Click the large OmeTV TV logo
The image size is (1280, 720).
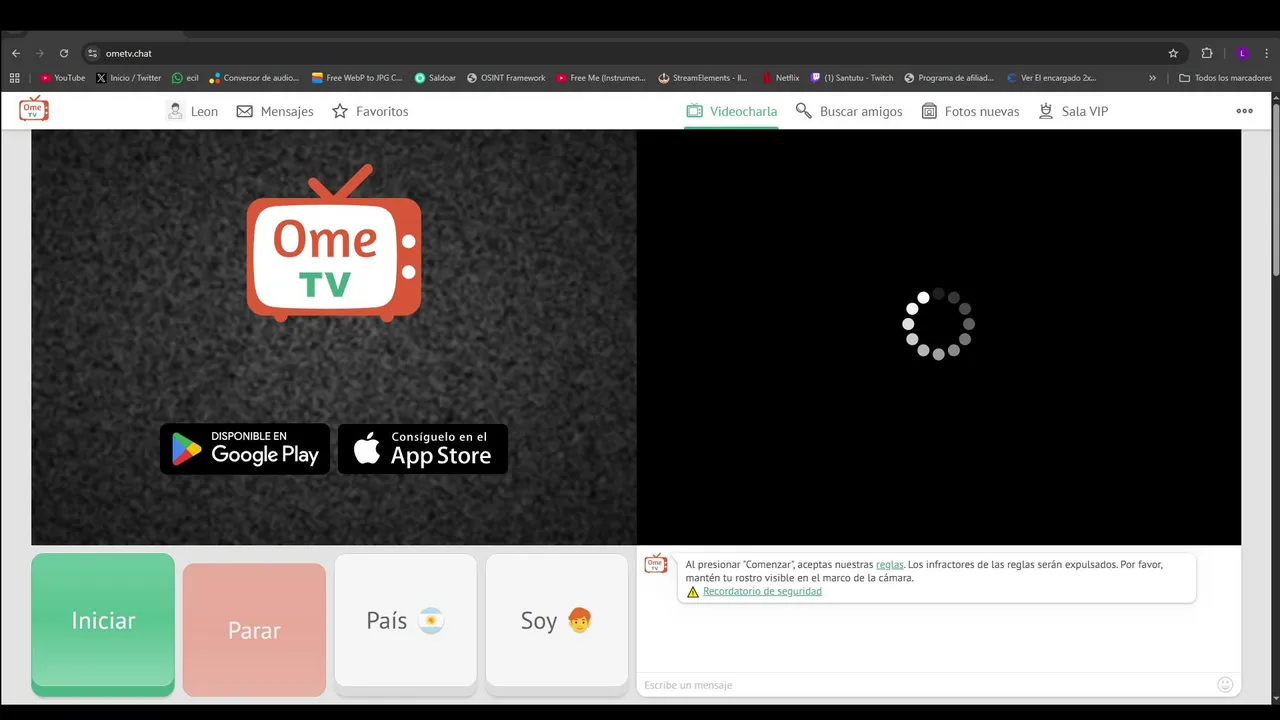334,243
